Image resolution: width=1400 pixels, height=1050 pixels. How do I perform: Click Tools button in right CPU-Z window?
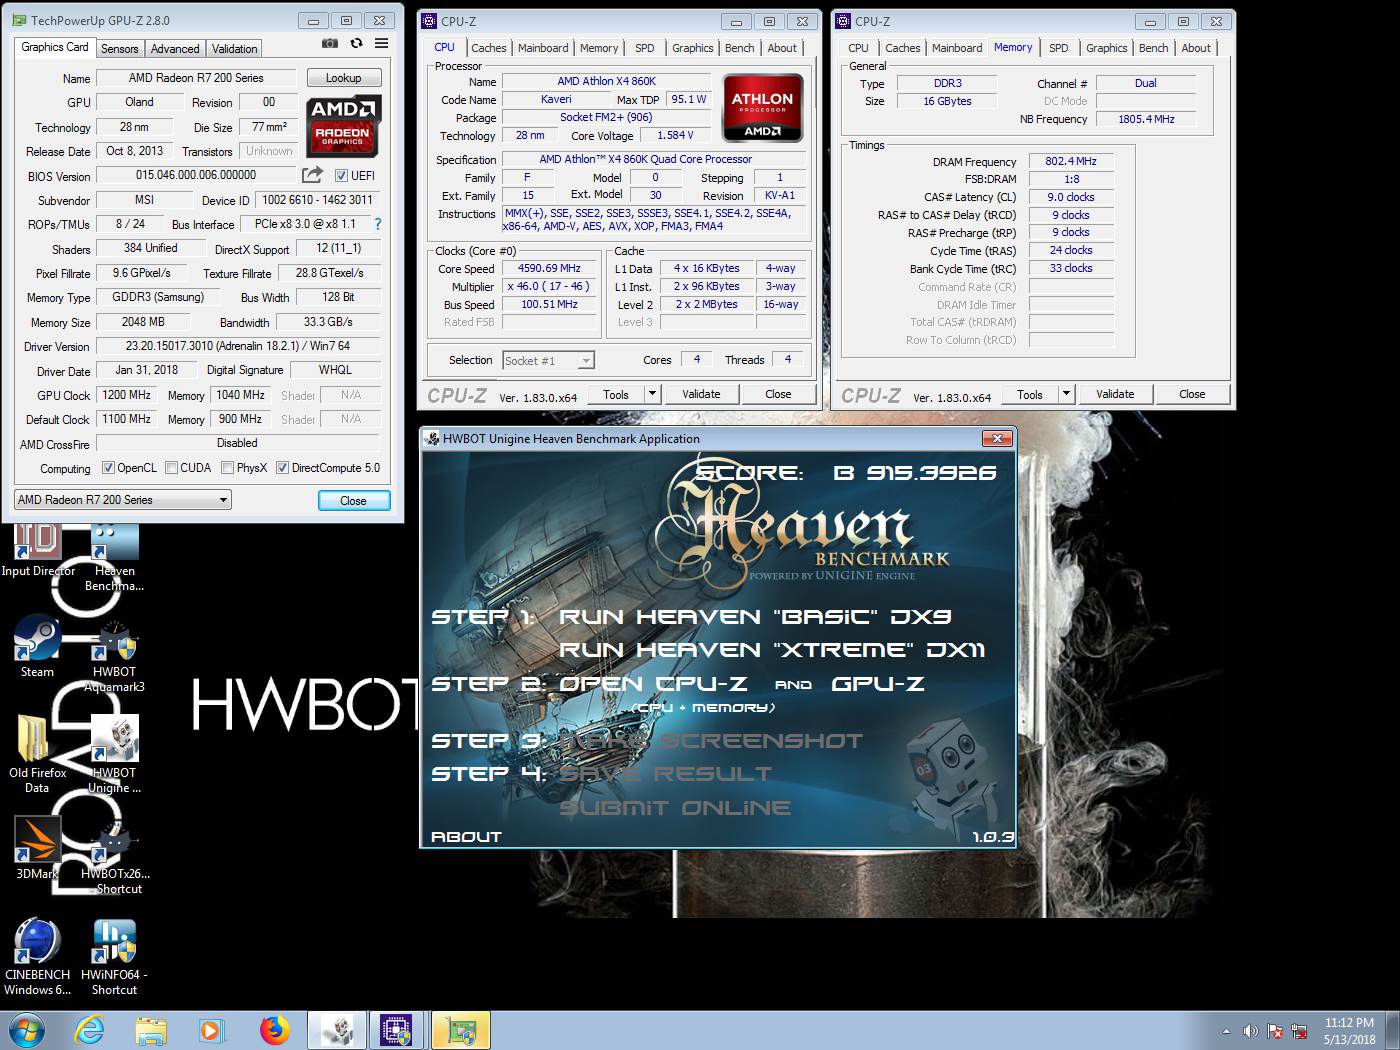pos(1030,394)
